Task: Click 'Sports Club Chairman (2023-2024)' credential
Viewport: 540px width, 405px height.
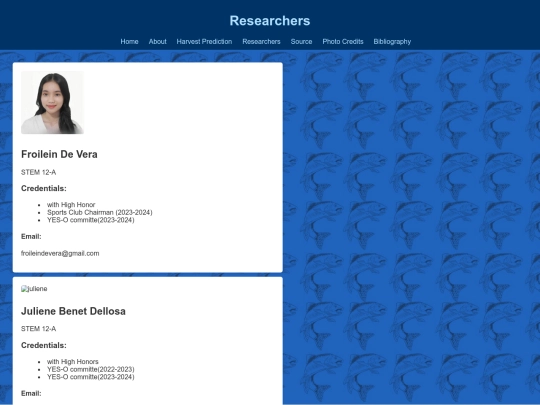Action: (x=100, y=212)
